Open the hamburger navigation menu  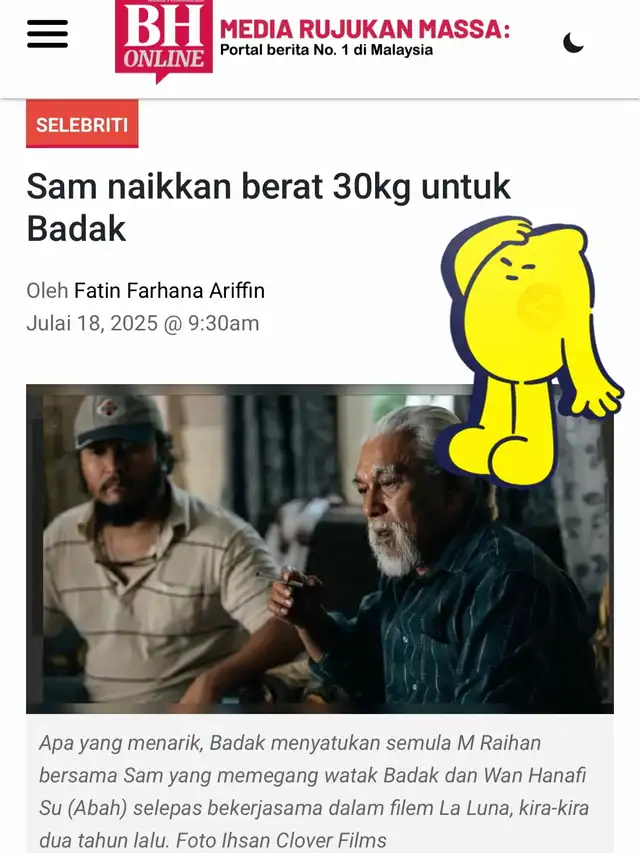pos(47,34)
